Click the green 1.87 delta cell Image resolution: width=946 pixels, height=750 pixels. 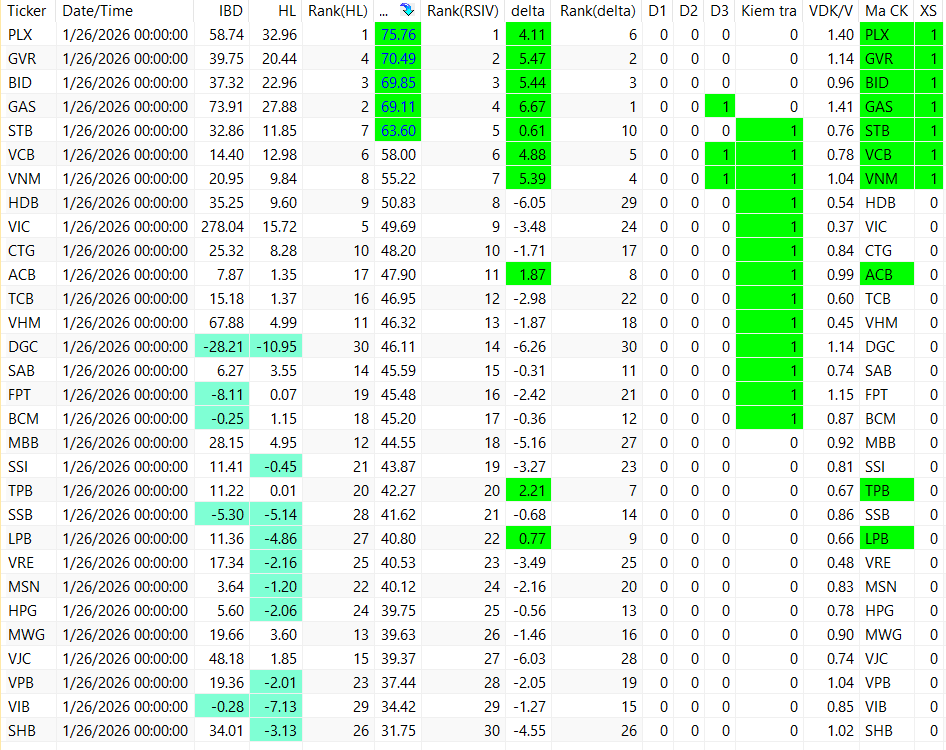tap(529, 275)
